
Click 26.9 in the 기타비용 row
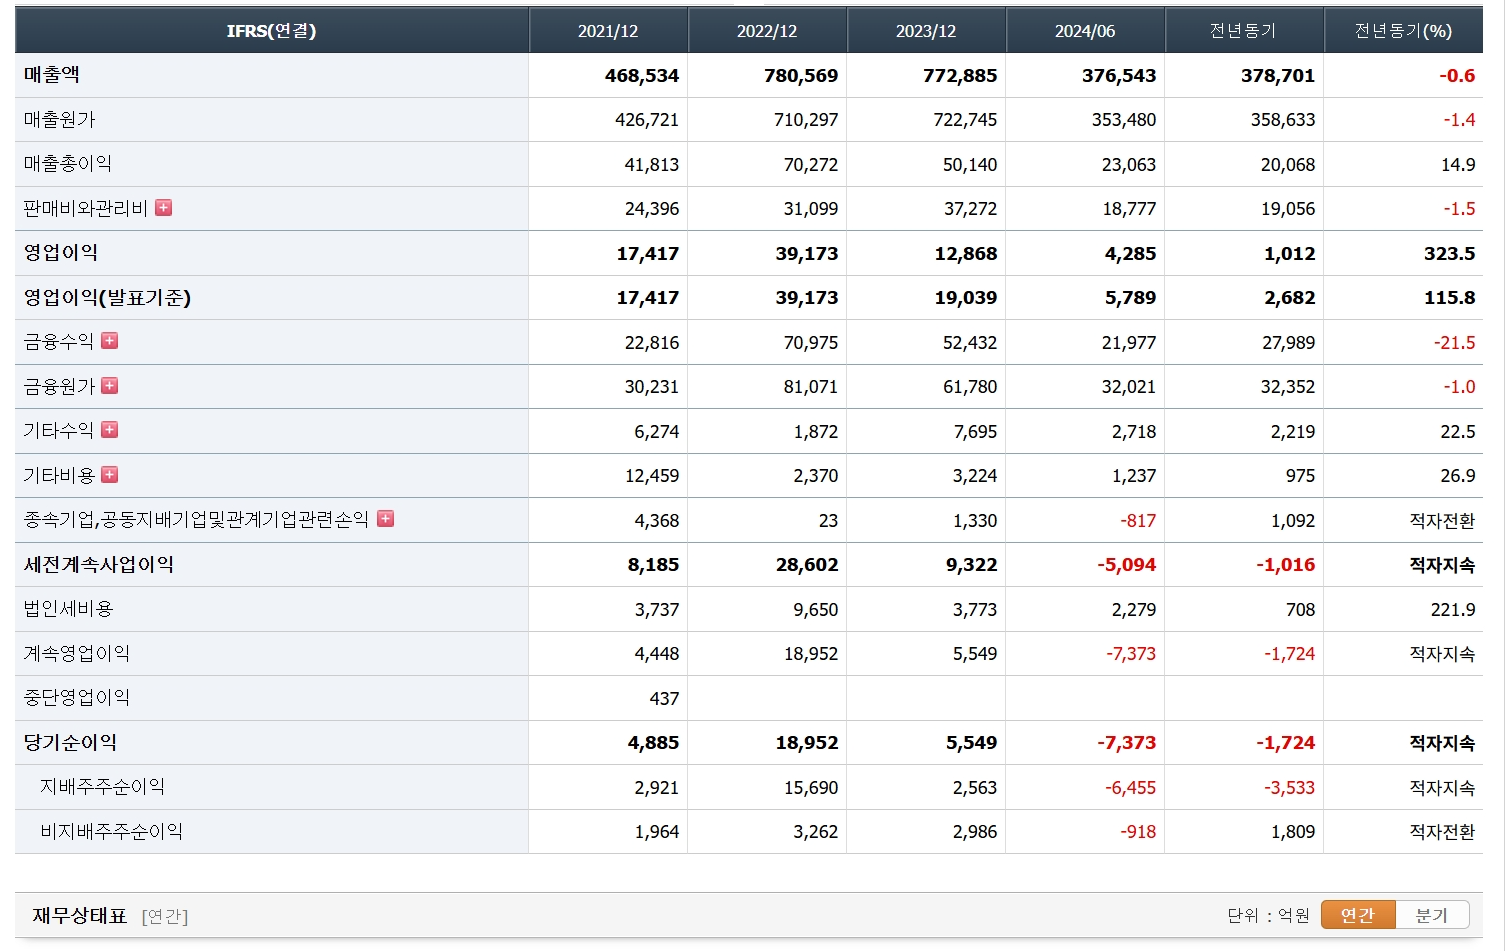coord(1458,476)
